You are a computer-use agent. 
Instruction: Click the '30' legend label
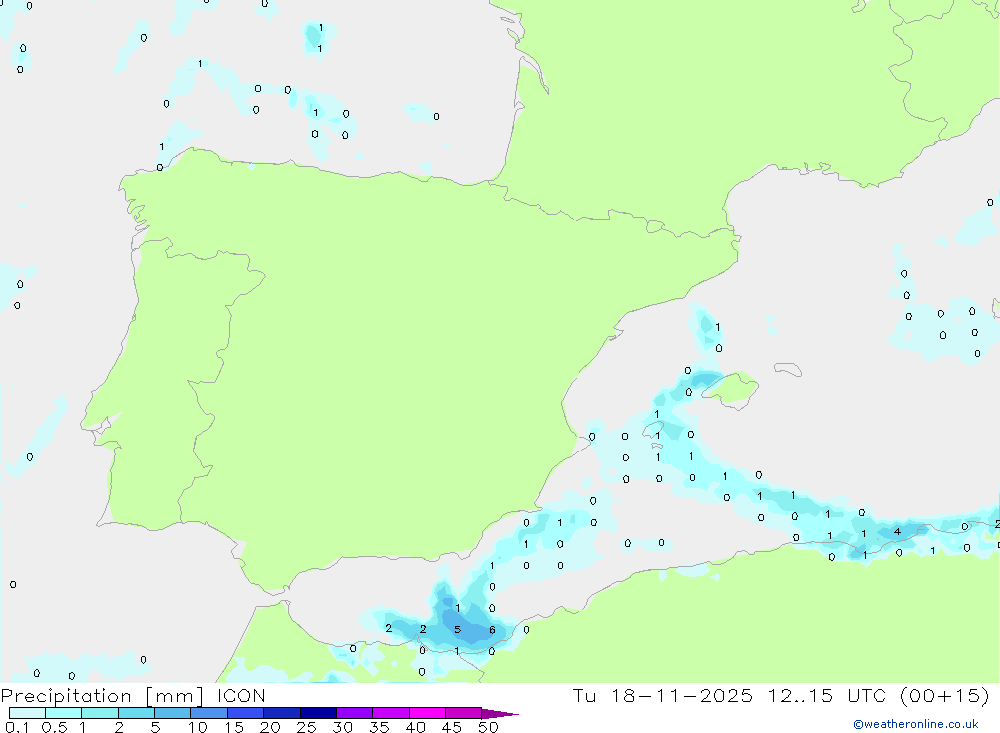coord(342,727)
